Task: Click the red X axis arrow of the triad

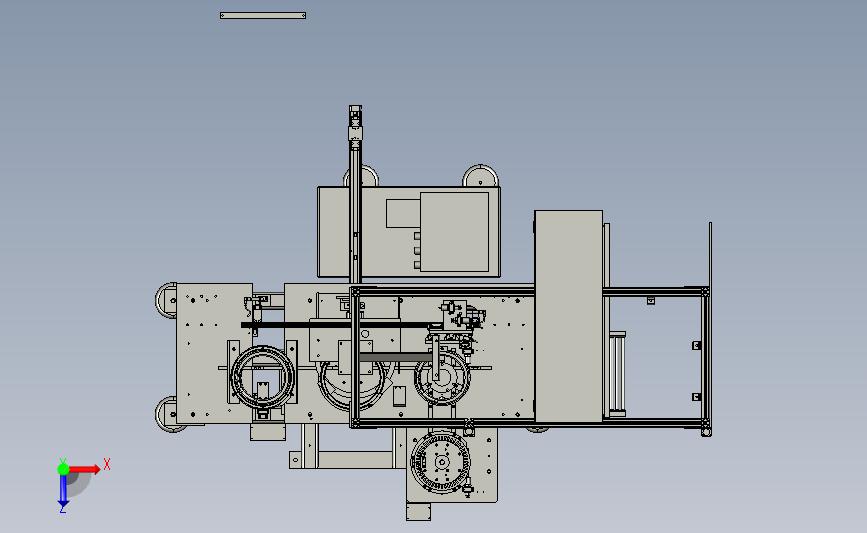Action: click(x=84, y=469)
